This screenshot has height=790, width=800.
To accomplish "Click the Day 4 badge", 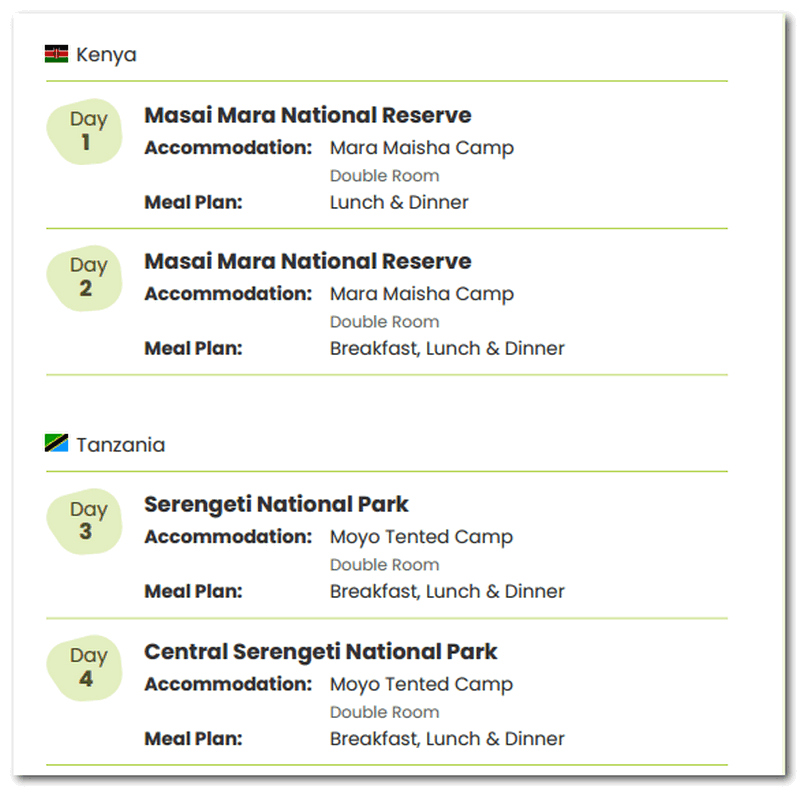I will [87, 667].
